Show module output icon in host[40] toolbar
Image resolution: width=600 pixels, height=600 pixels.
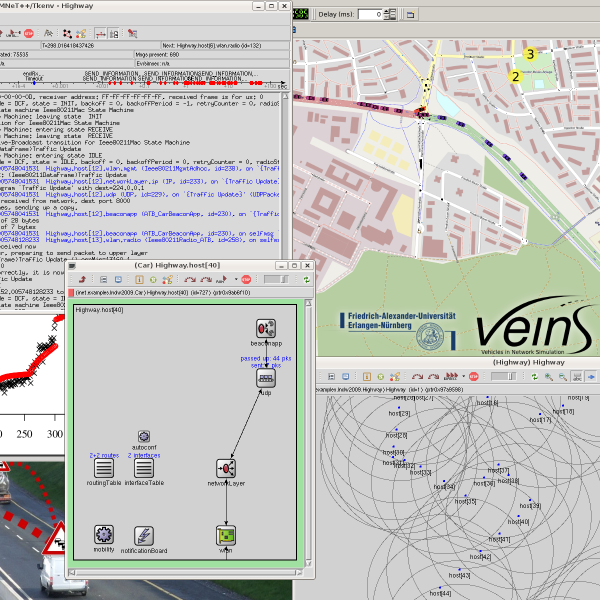coord(118,279)
